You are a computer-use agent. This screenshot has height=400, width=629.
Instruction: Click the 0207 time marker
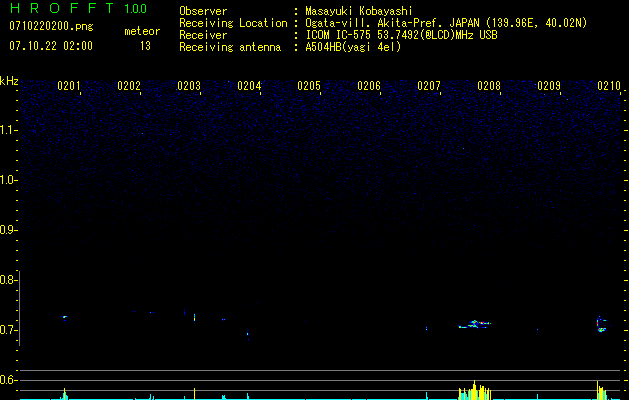pyautogui.click(x=429, y=86)
